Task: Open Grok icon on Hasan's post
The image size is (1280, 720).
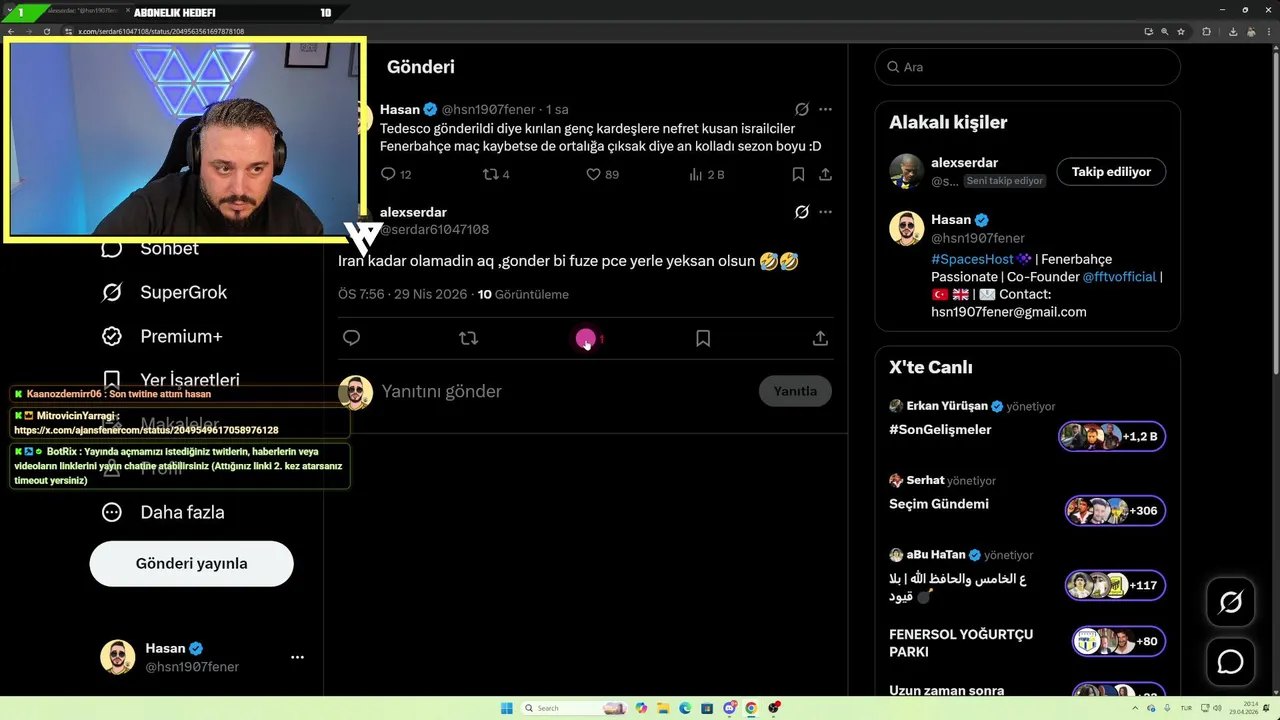Action: pyautogui.click(x=802, y=109)
